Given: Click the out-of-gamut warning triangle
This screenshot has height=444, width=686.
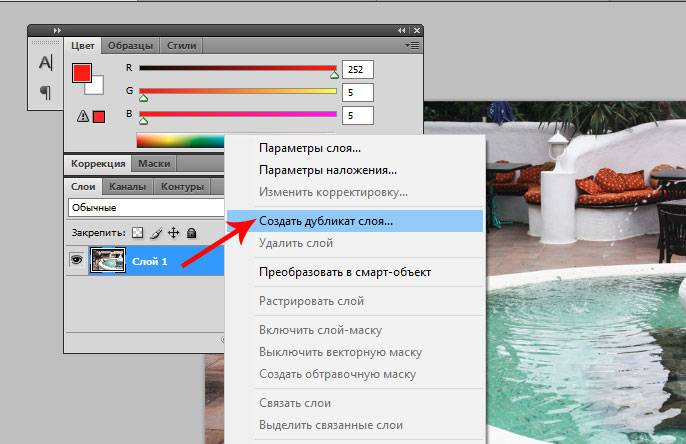Looking at the screenshot, I should [83, 116].
